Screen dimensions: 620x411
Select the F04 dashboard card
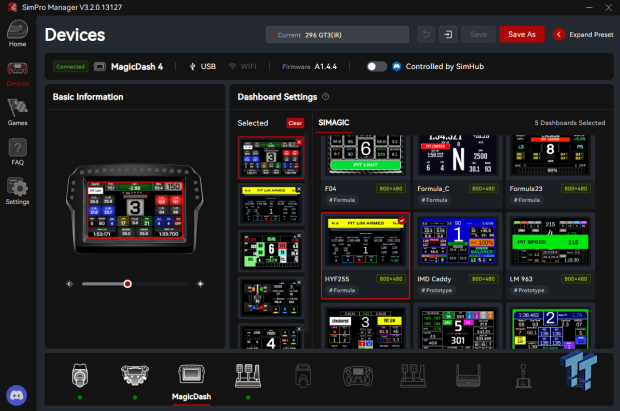click(x=365, y=172)
